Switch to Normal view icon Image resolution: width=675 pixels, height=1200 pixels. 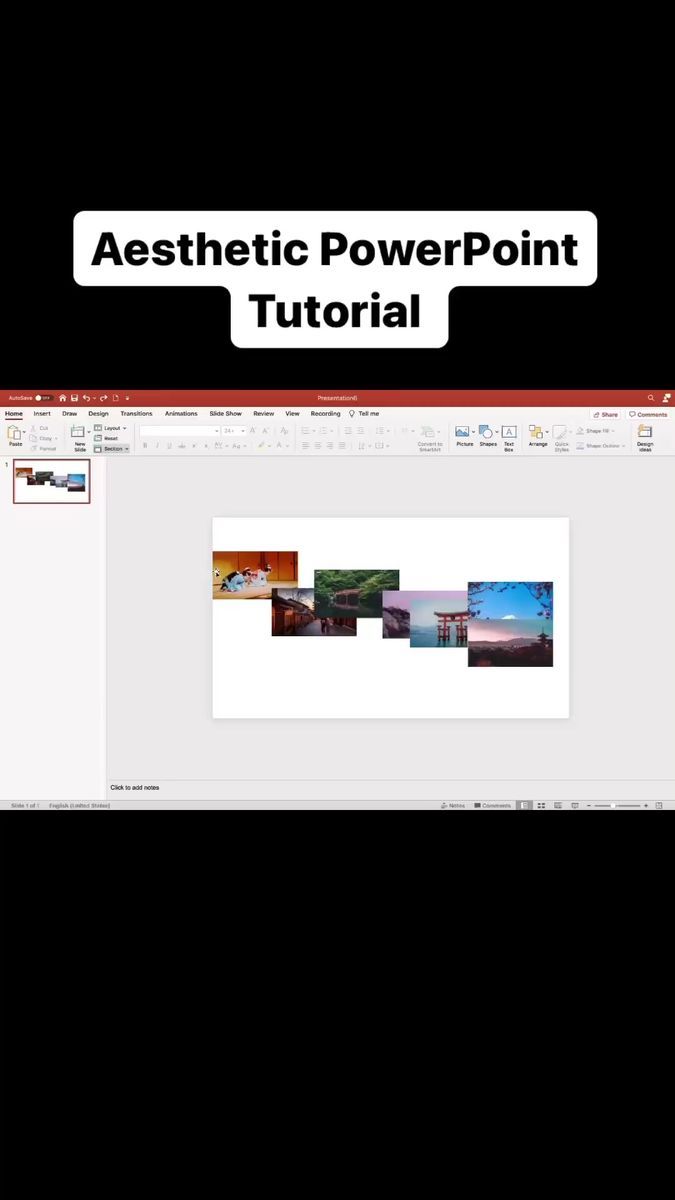pyautogui.click(x=525, y=805)
